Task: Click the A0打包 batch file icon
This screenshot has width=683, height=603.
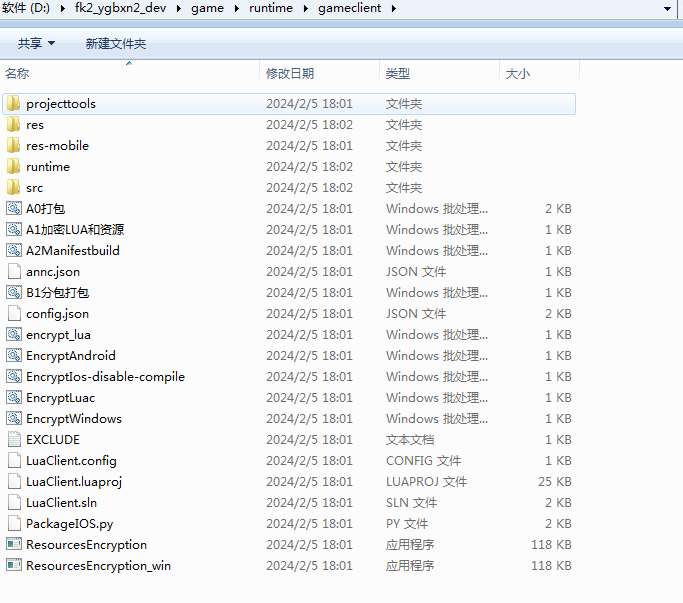Action: click(x=13, y=209)
